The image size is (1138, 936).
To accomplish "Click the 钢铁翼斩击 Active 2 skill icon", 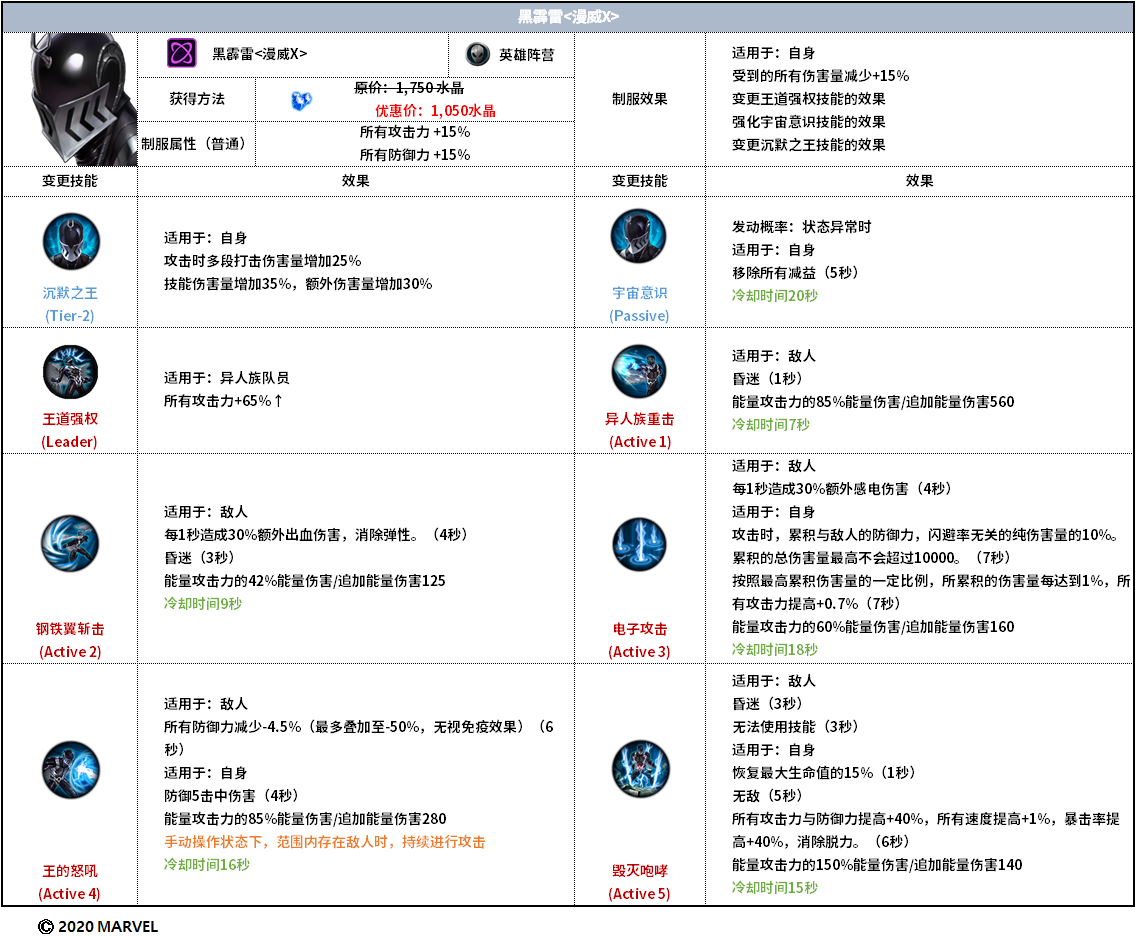I will click(70, 543).
